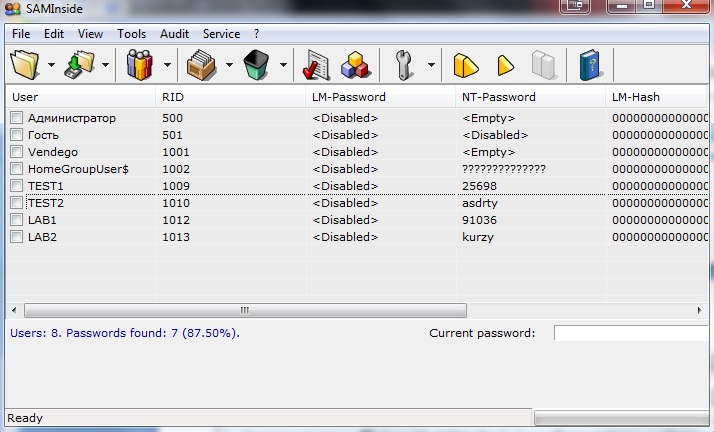714x432 pixels.
Task: Expand dropdown arrow next to import folders icon
Action: point(106,65)
